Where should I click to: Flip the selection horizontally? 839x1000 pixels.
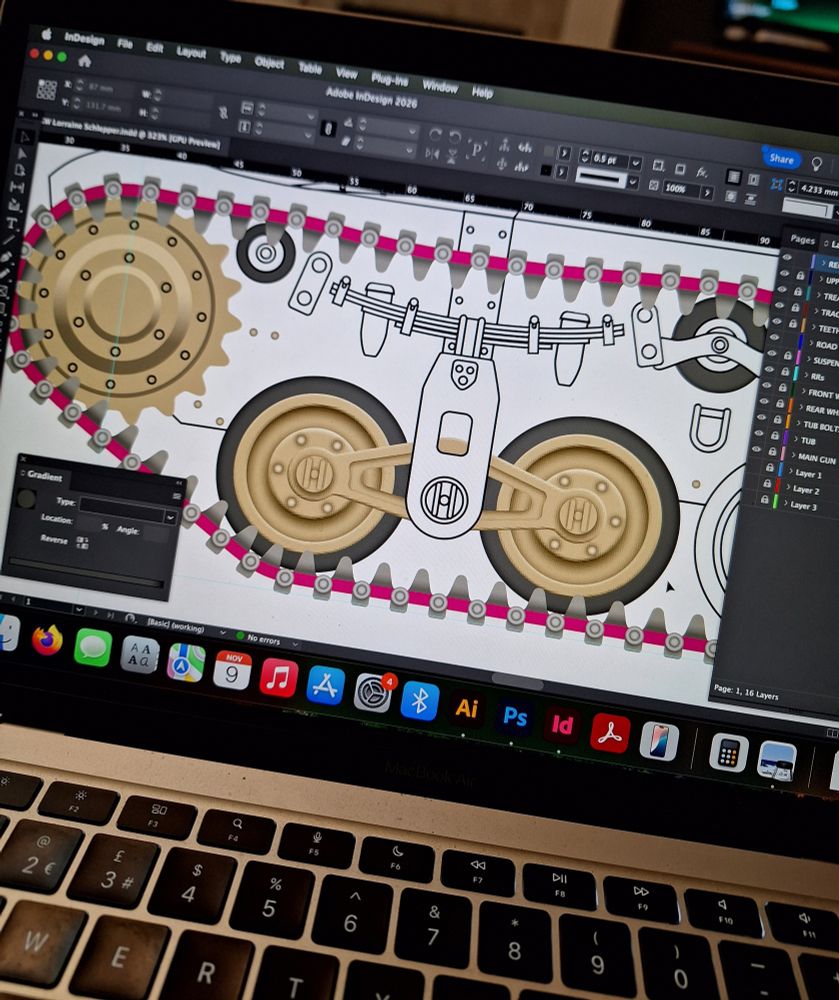click(x=432, y=153)
